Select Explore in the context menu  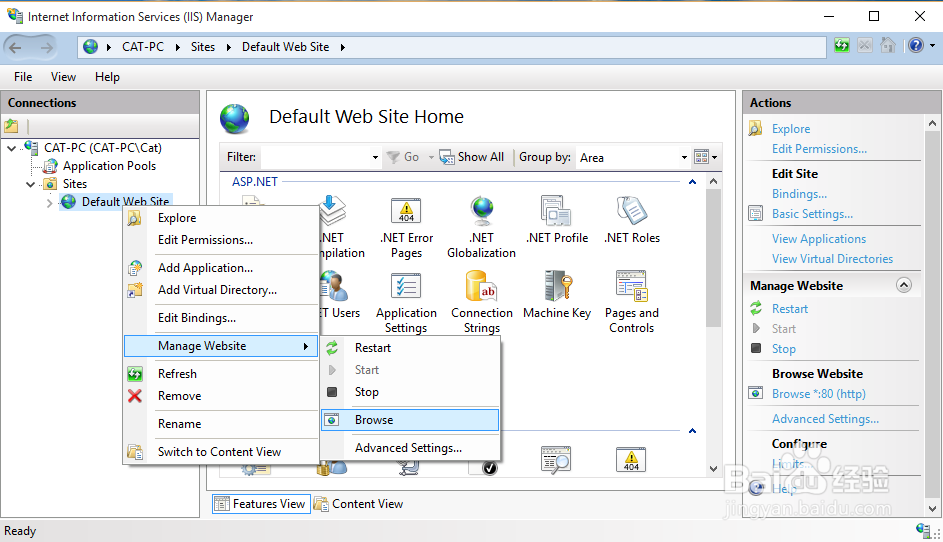tap(221, 218)
